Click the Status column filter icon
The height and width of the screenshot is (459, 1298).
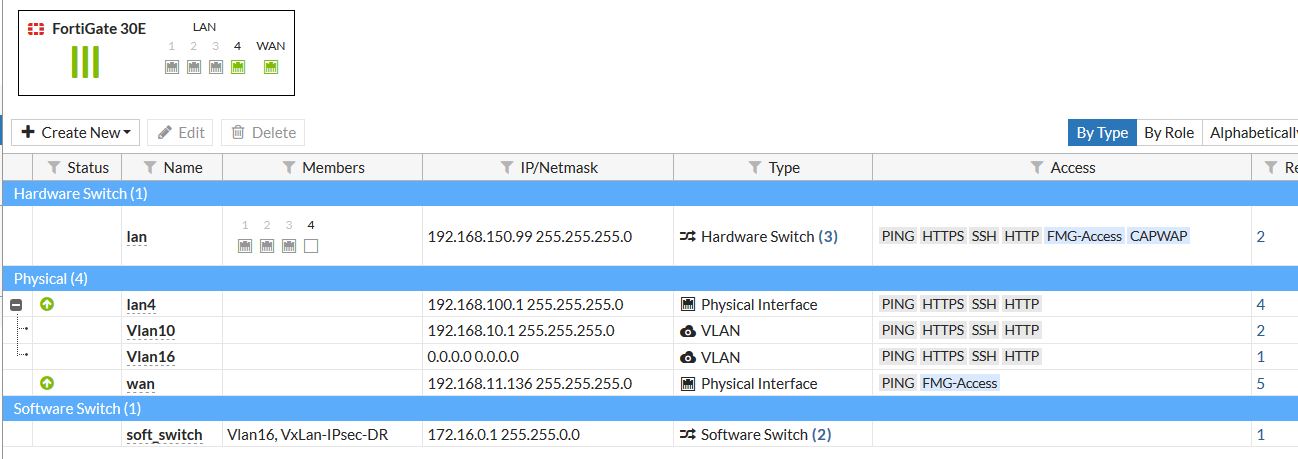54,168
